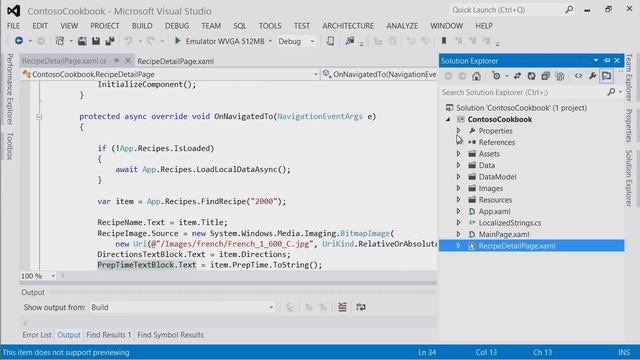This screenshot has height=360, width=640.
Task: Click the Home icon in Solution Explorer
Action: [476, 76]
